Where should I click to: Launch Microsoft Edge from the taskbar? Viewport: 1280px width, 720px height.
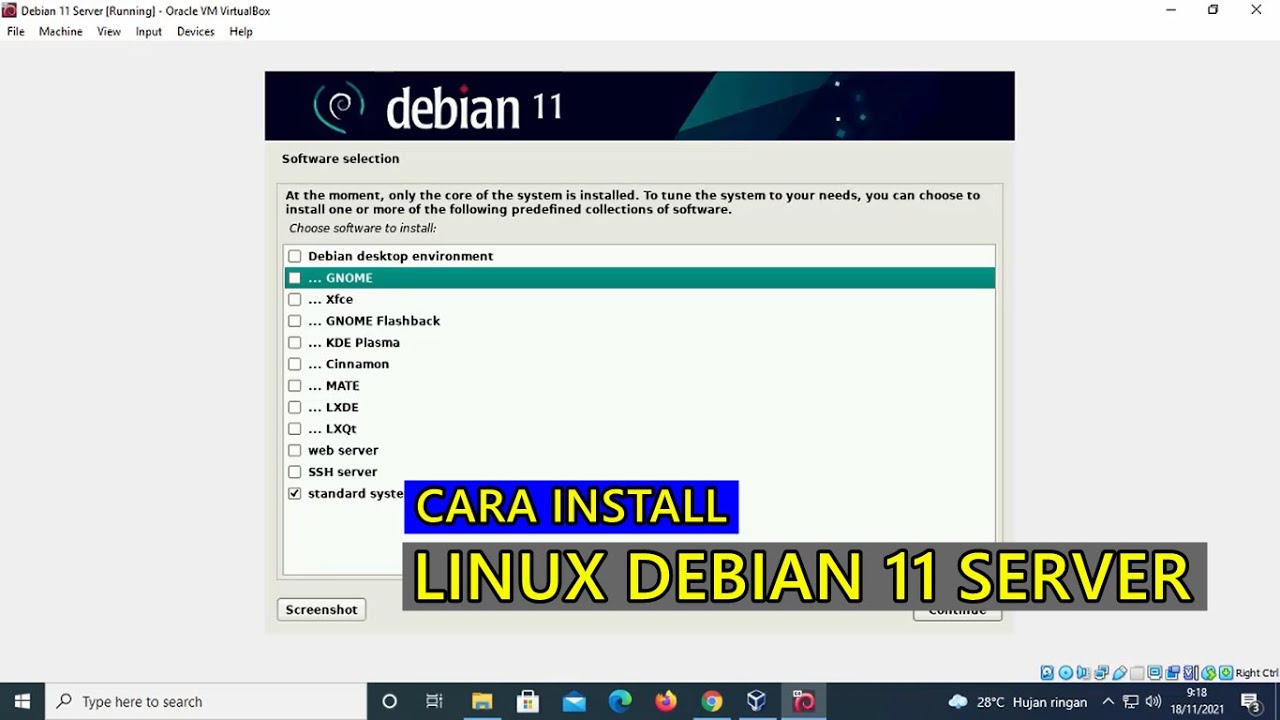620,701
